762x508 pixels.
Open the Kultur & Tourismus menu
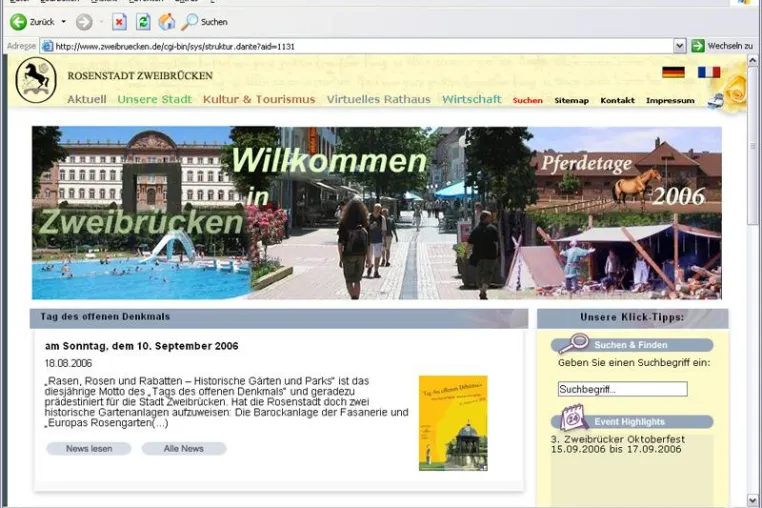click(x=259, y=99)
